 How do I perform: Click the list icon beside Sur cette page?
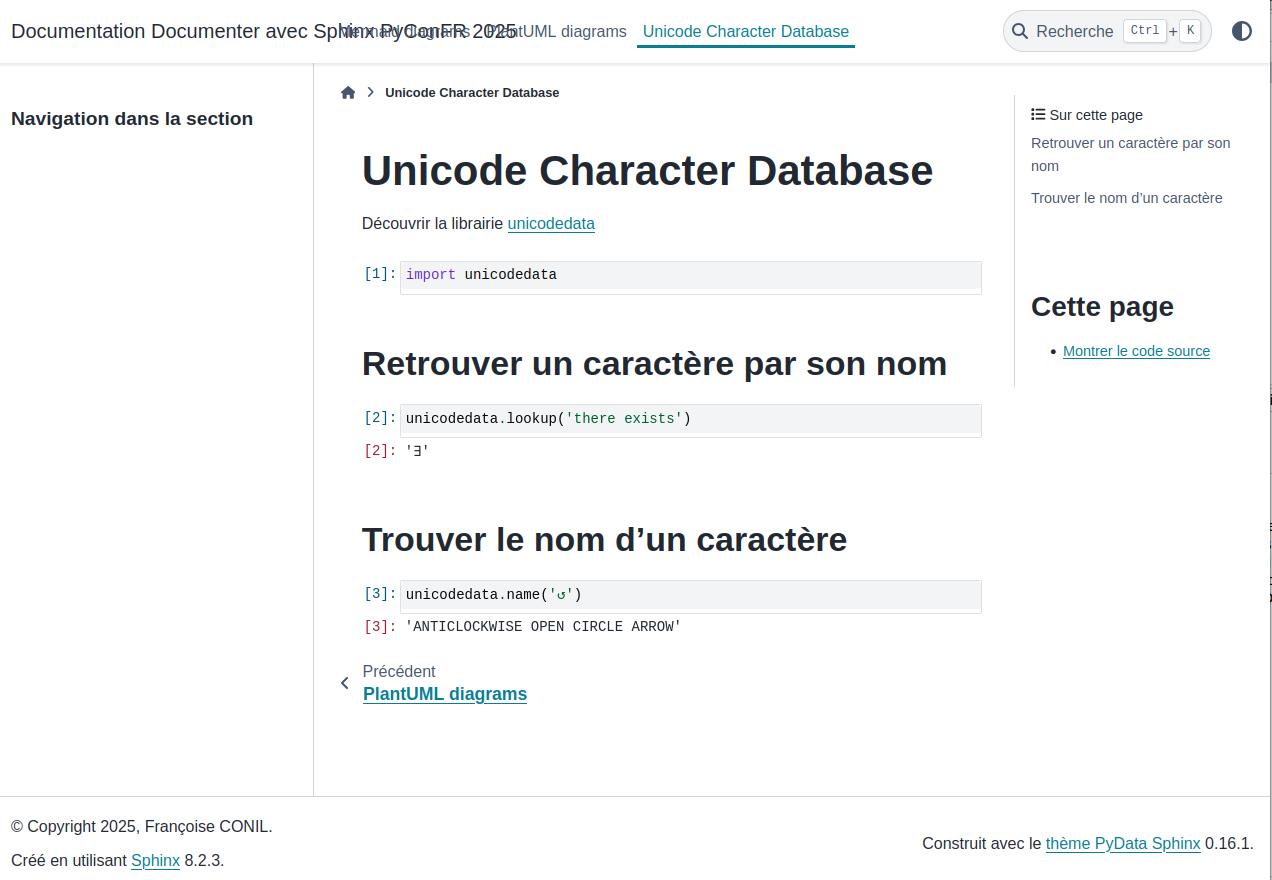[1038, 115]
